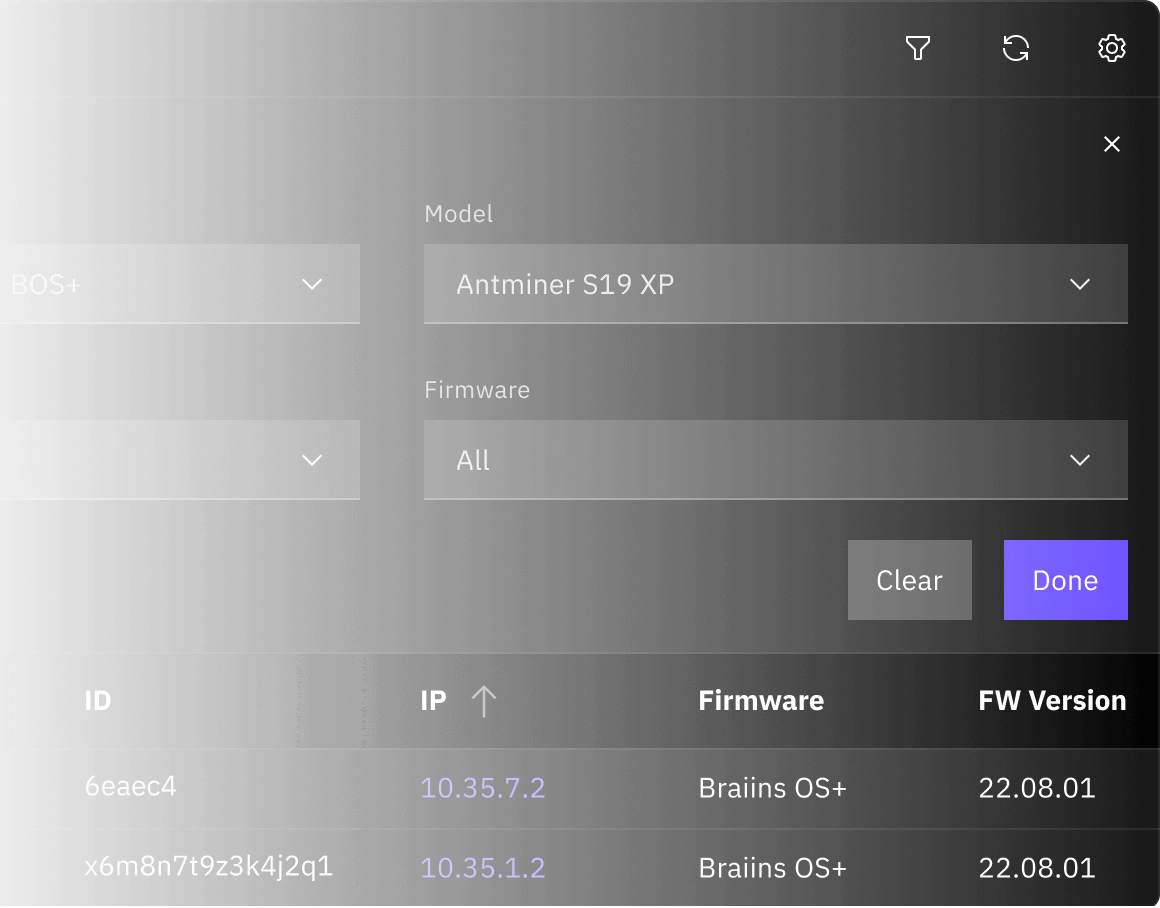
Task: Sort by the IP column header
Action: click(433, 701)
